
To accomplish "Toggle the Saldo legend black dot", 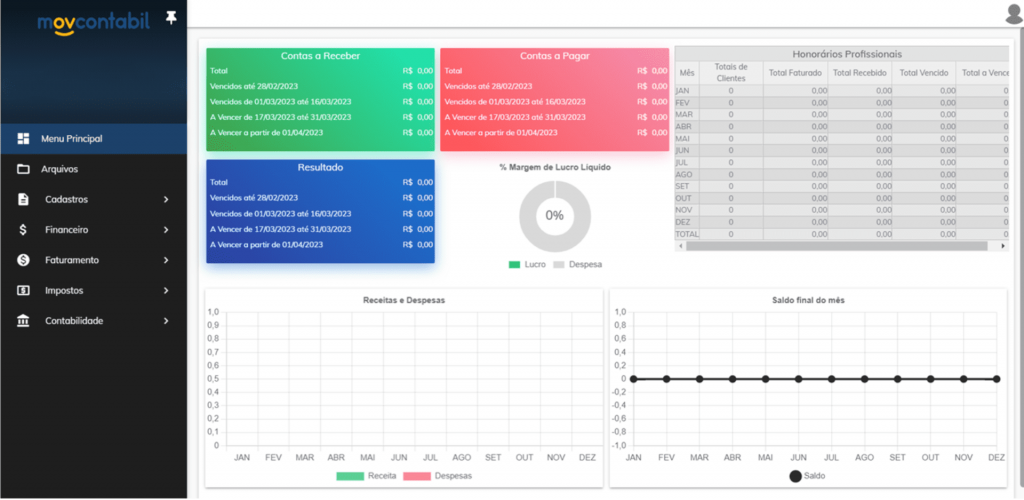I will point(796,476).
